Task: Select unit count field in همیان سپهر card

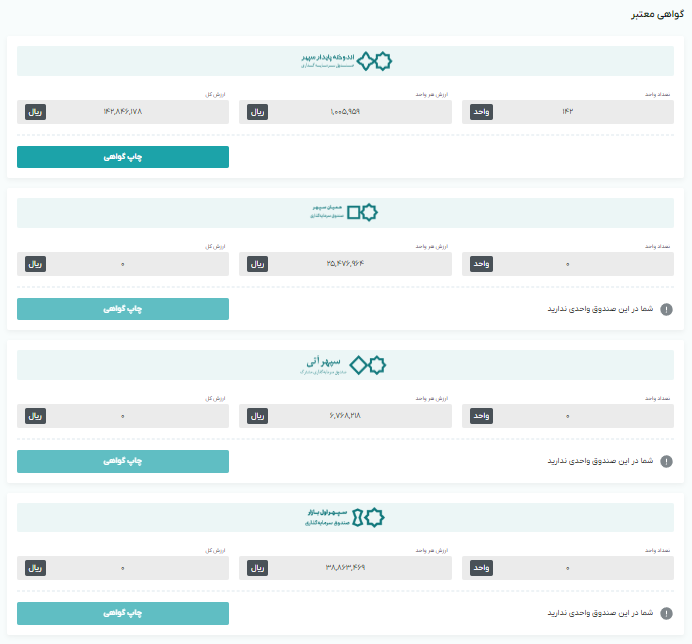Action: click(x=568, y=264)
